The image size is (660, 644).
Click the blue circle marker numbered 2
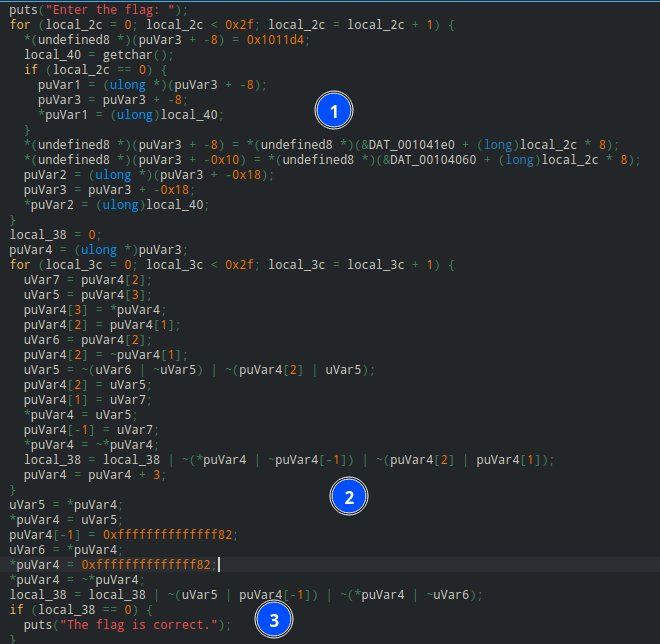pyautogui.click(x=349, y=497)
